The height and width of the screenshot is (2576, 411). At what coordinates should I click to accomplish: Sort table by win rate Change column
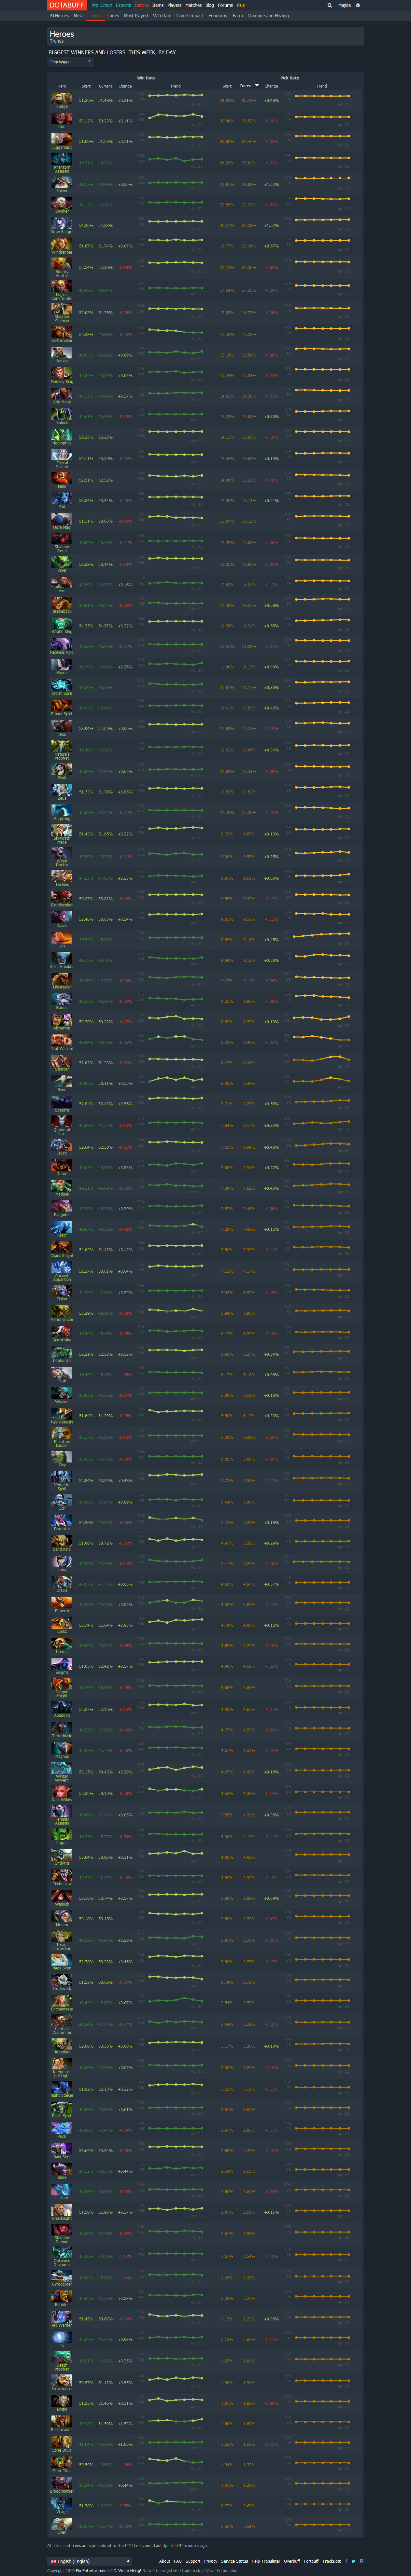[x=125, y=86]
